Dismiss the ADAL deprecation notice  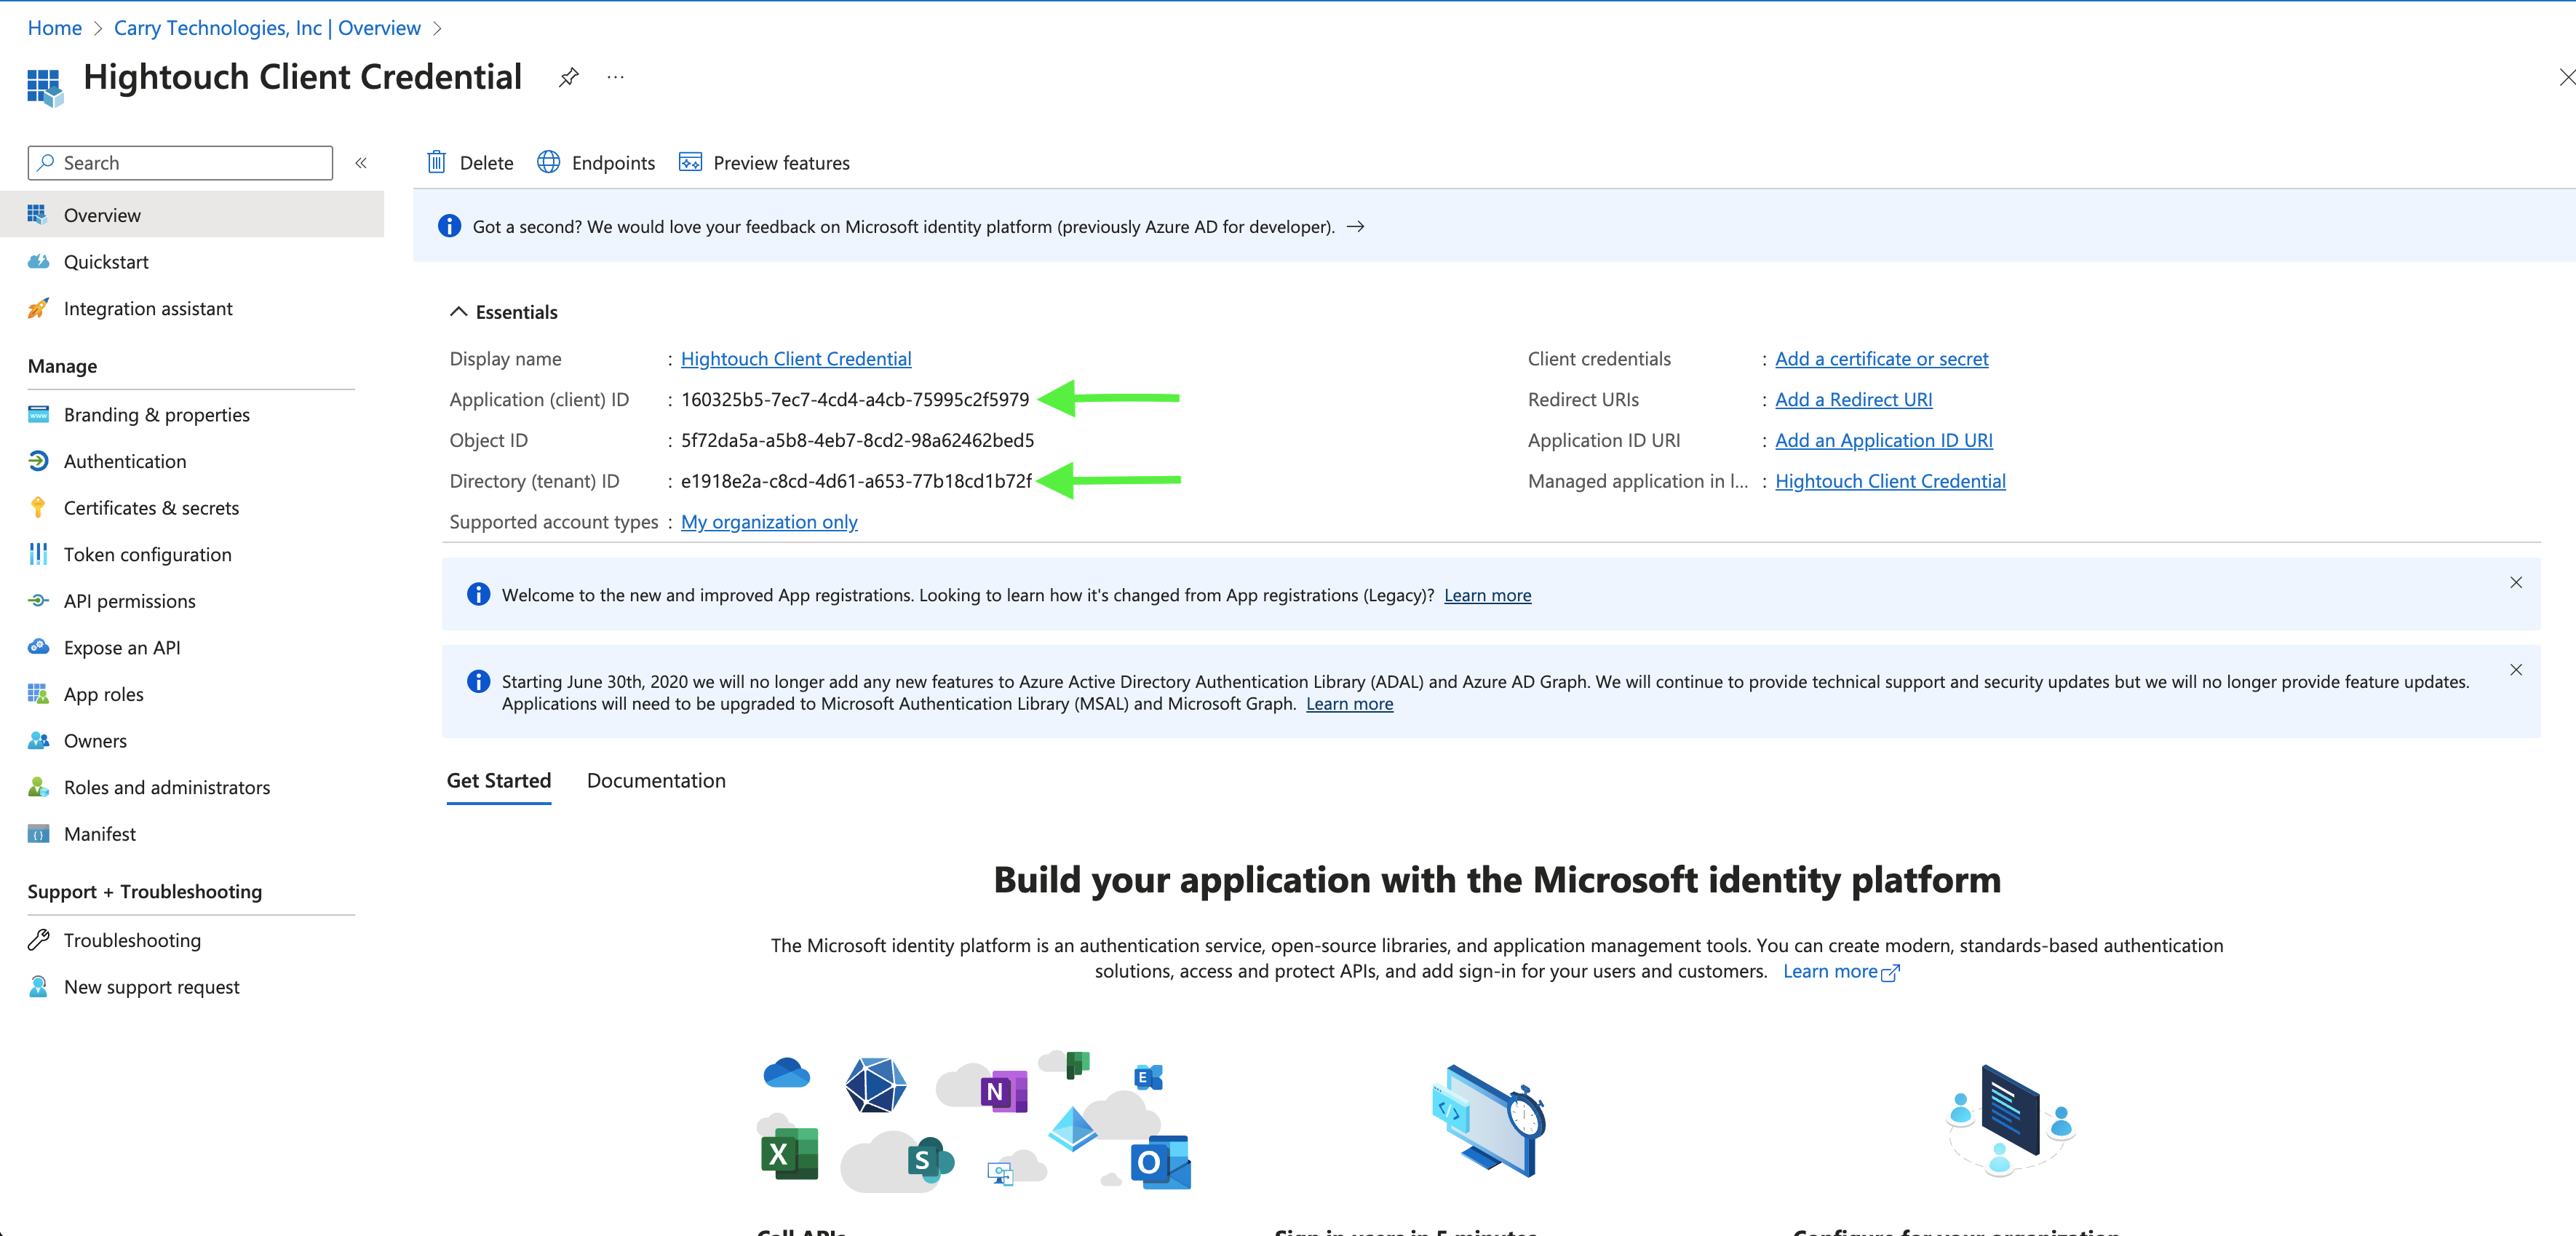(x=2516, y=670)
